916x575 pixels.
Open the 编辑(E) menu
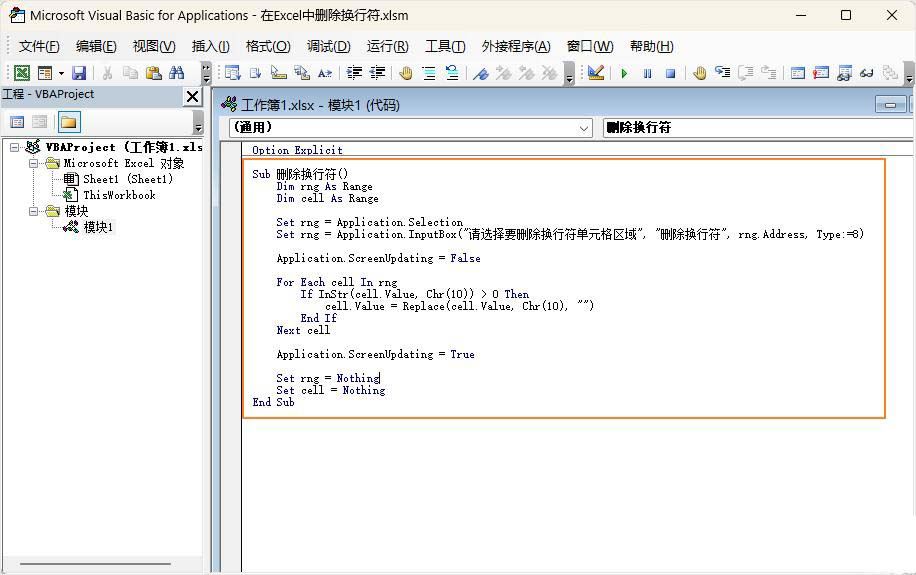(96, 46)
